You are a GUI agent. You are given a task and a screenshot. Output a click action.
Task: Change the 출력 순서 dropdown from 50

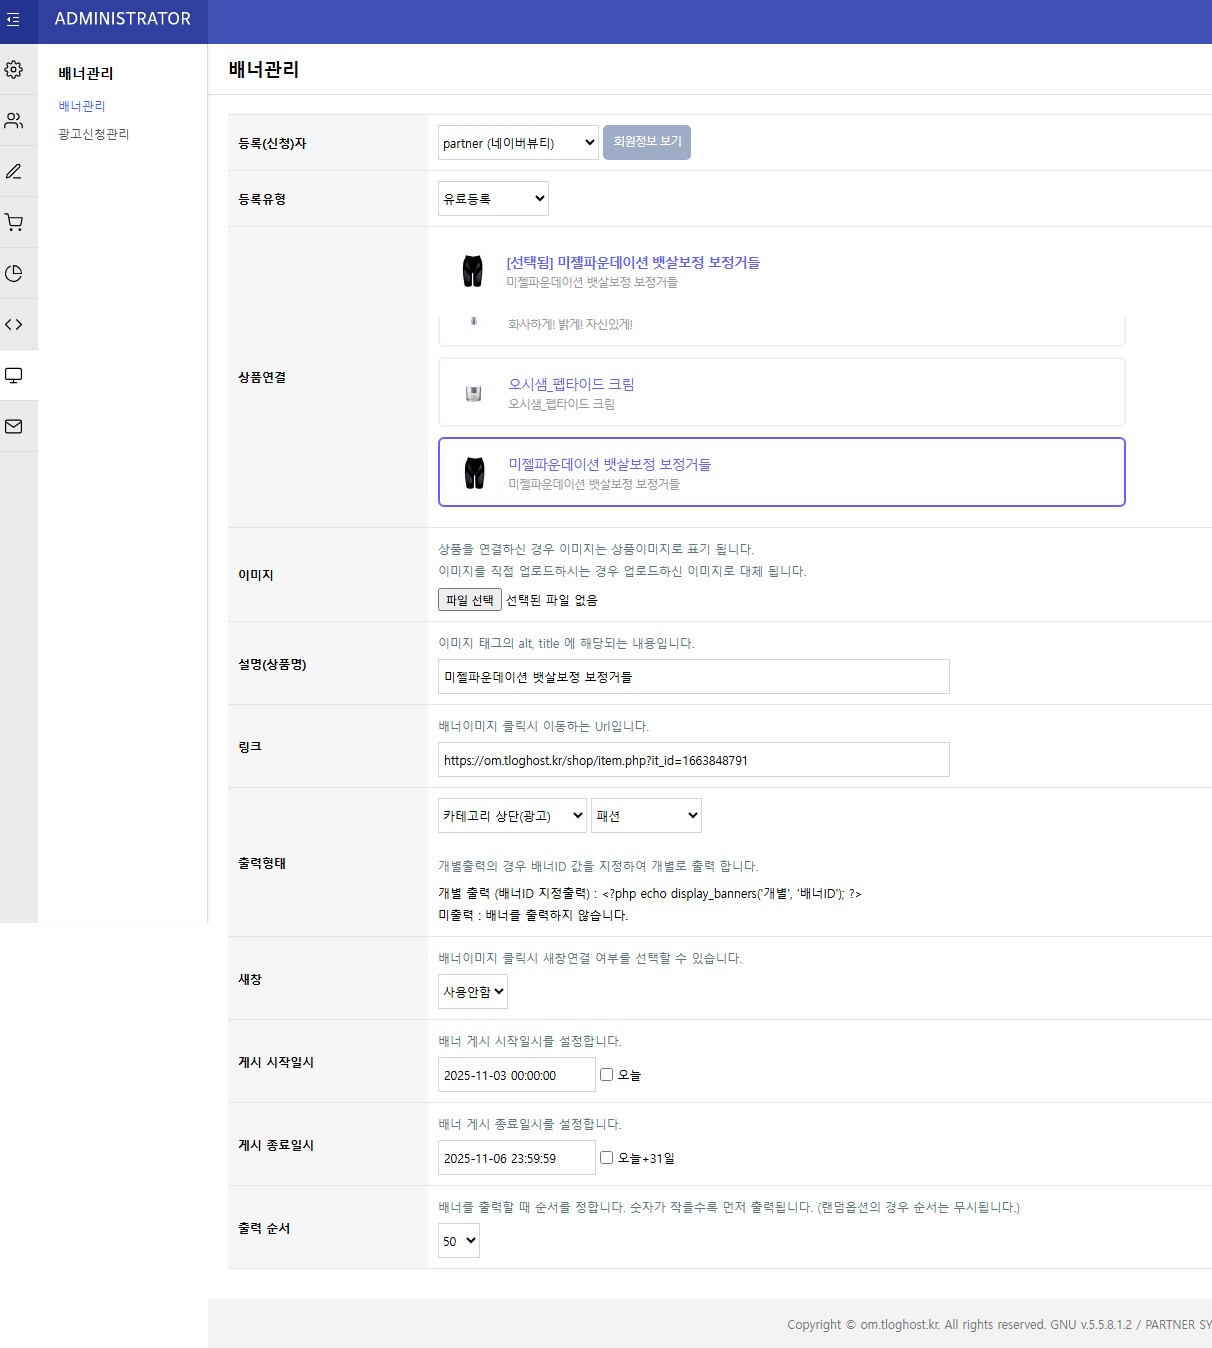coord(458,1241)
